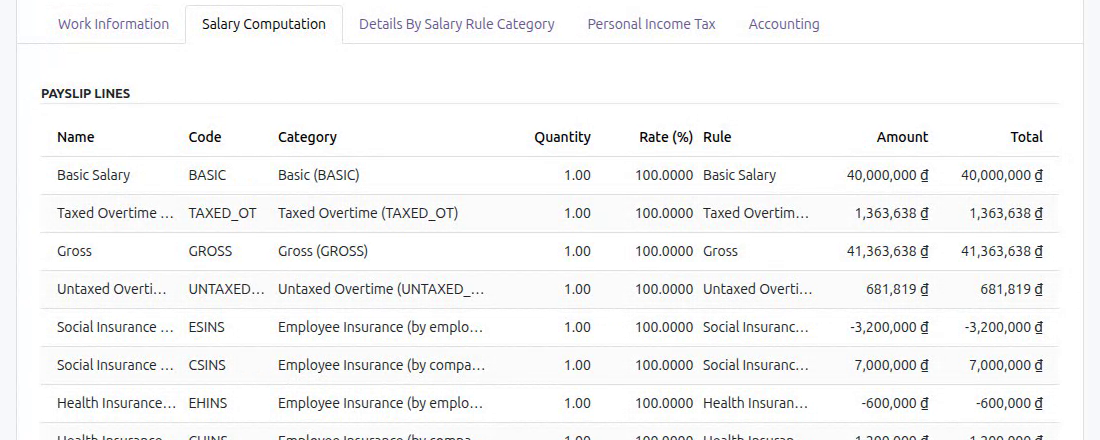Screen dimensions: 1100x440
Task: Click the BASIC code cell
Action: coord(208,175)
